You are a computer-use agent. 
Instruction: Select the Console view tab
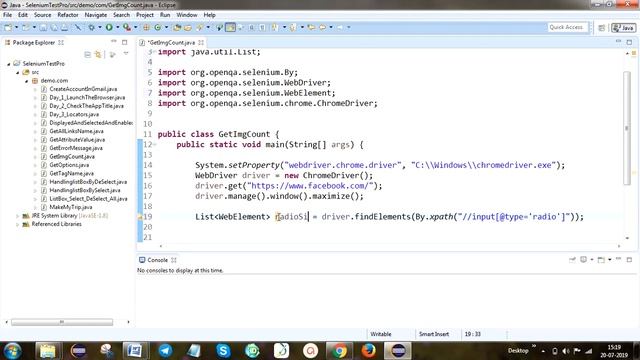coord(157,260)
